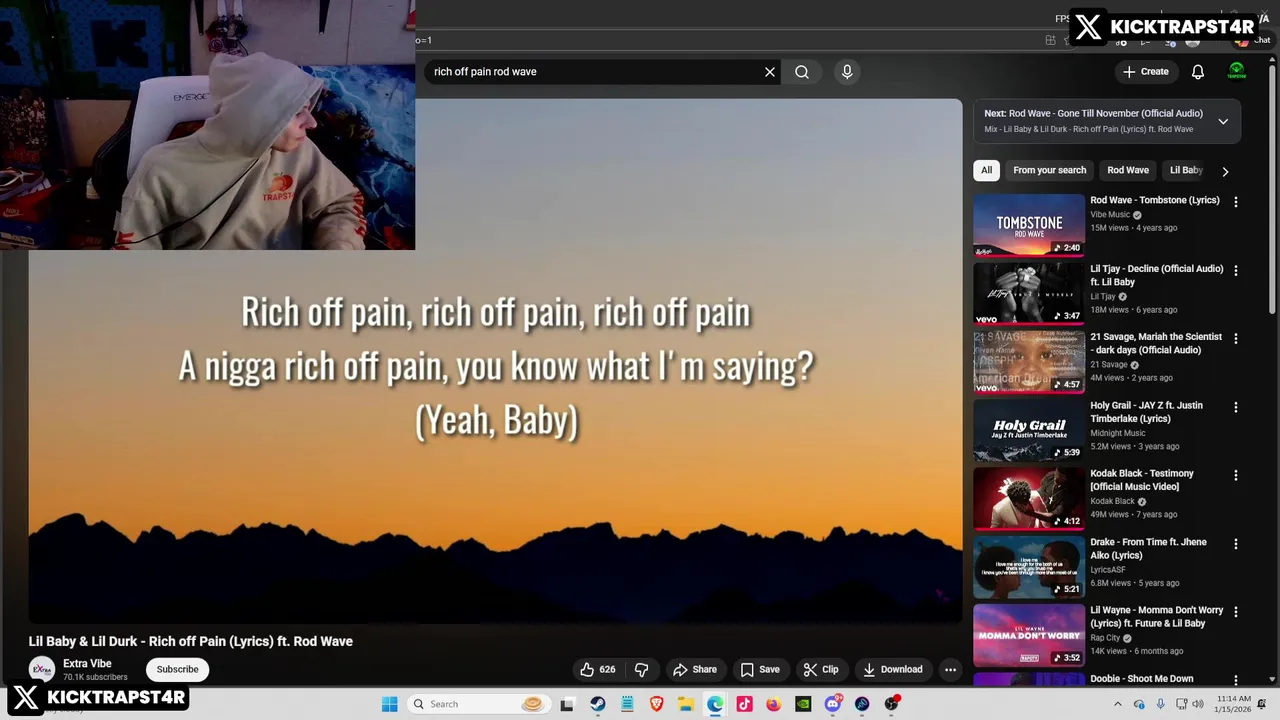The image size is (1280, 720).
Task: Open Task View on the taskbar
Action: pyautogui.click(x=567, y=704)
